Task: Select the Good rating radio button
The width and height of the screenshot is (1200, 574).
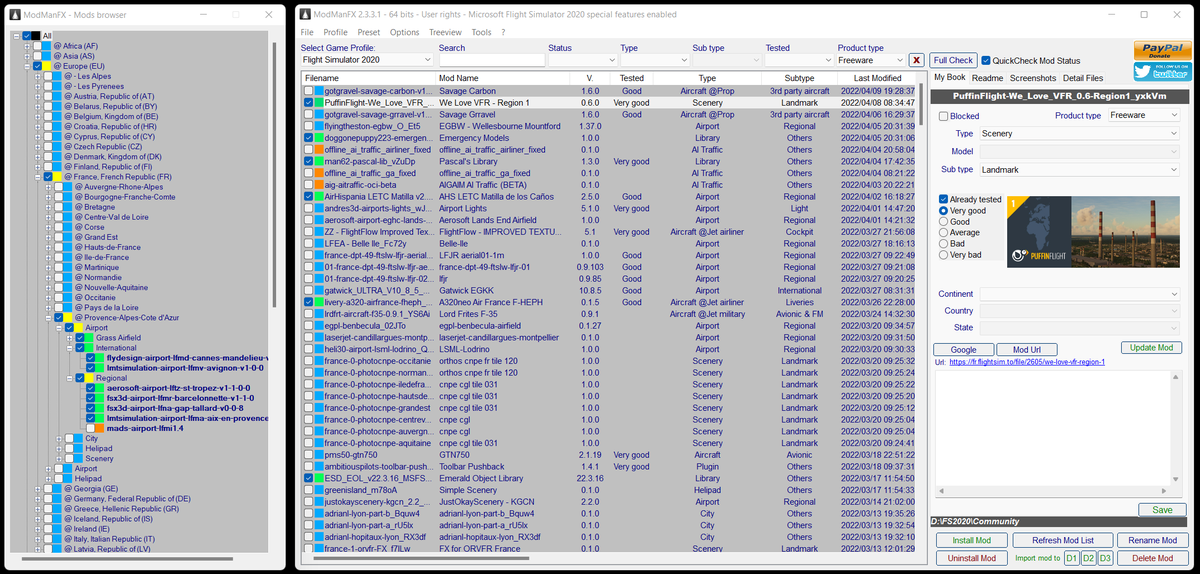Action: [x=944, y=222]
